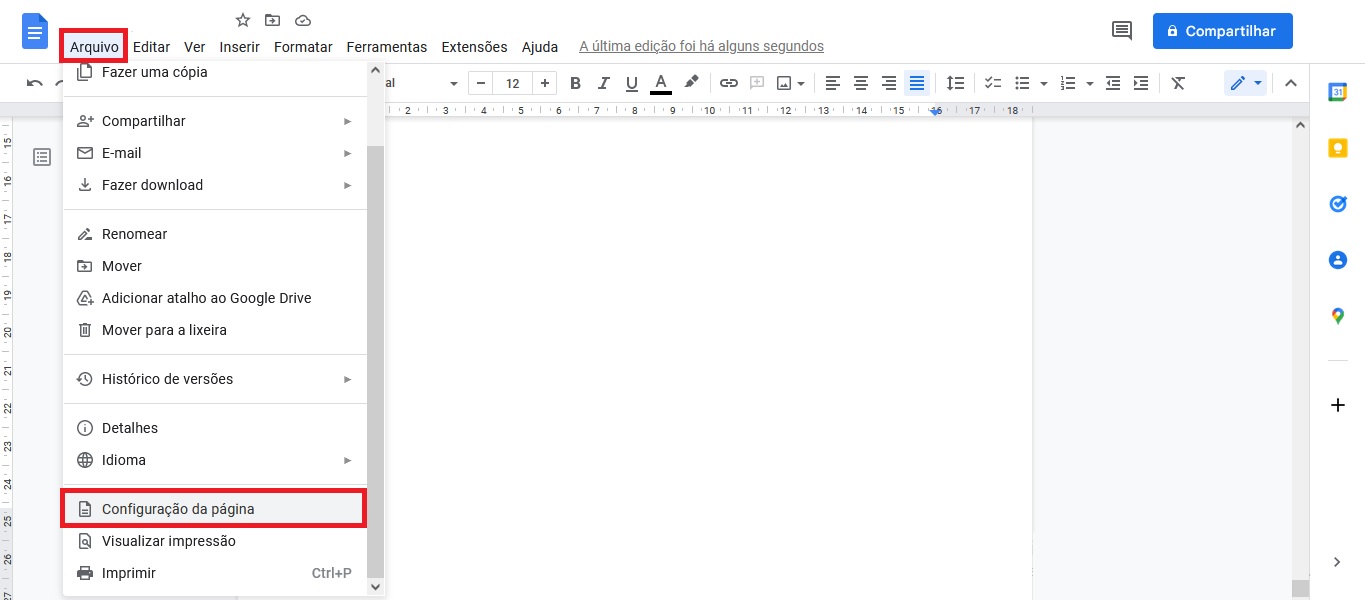
Task: Open the editing mode pencil dropdown
Action: point(1245,83)
